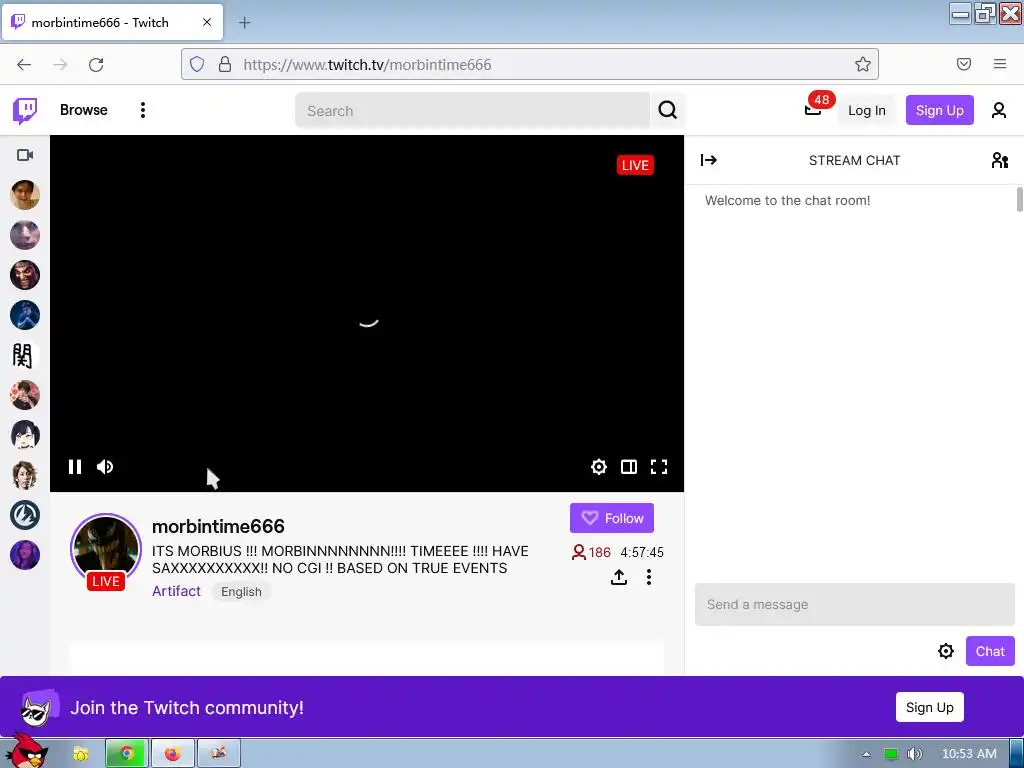Open chat settings gear
This screenshot has width=1024, height=768.
coord(946,651)
